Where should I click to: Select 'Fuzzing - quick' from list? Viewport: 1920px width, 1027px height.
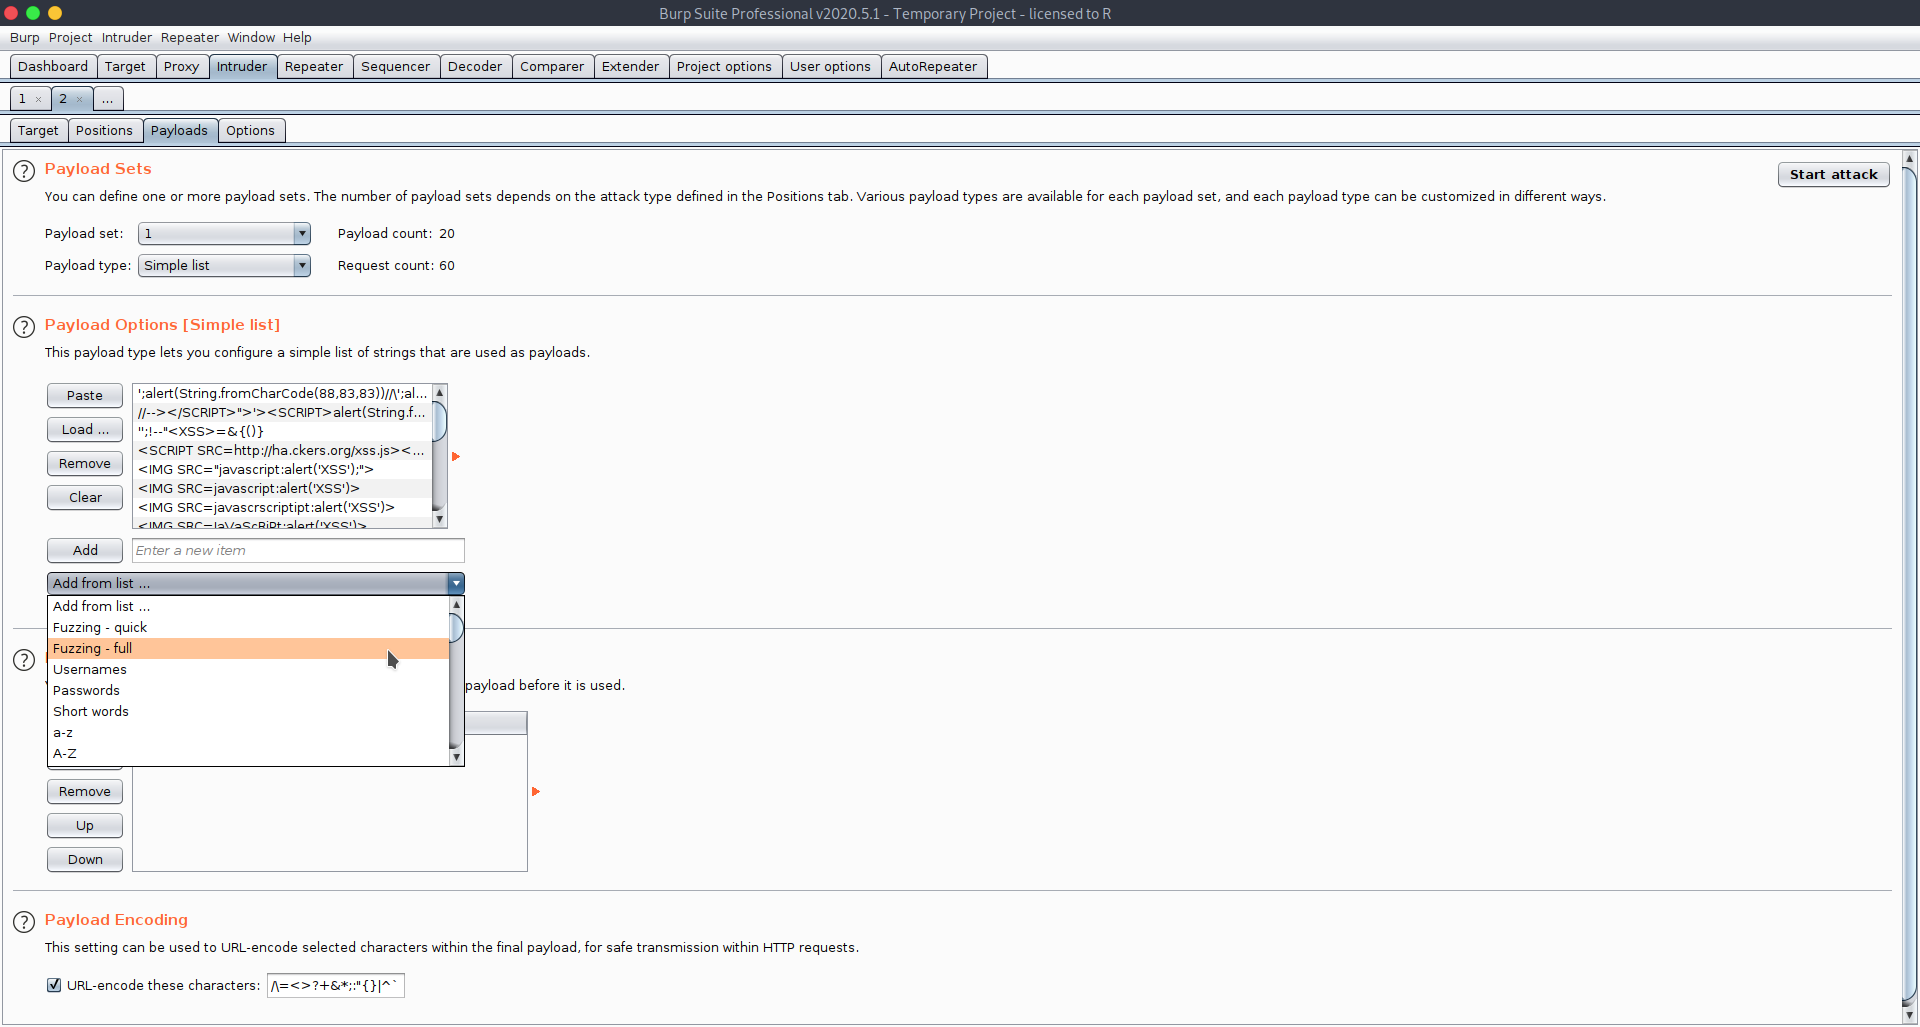248,627
